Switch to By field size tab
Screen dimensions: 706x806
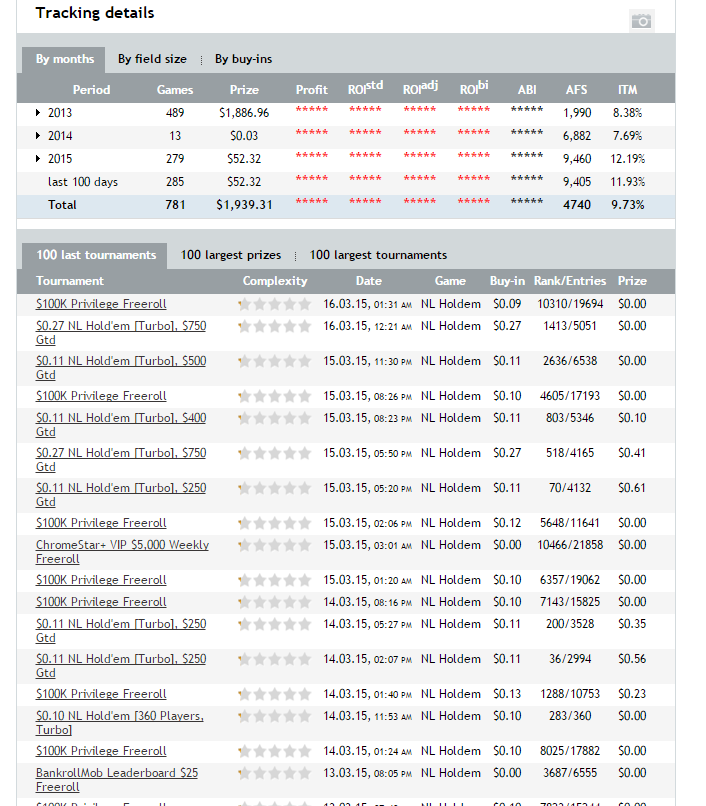(152, 59)
